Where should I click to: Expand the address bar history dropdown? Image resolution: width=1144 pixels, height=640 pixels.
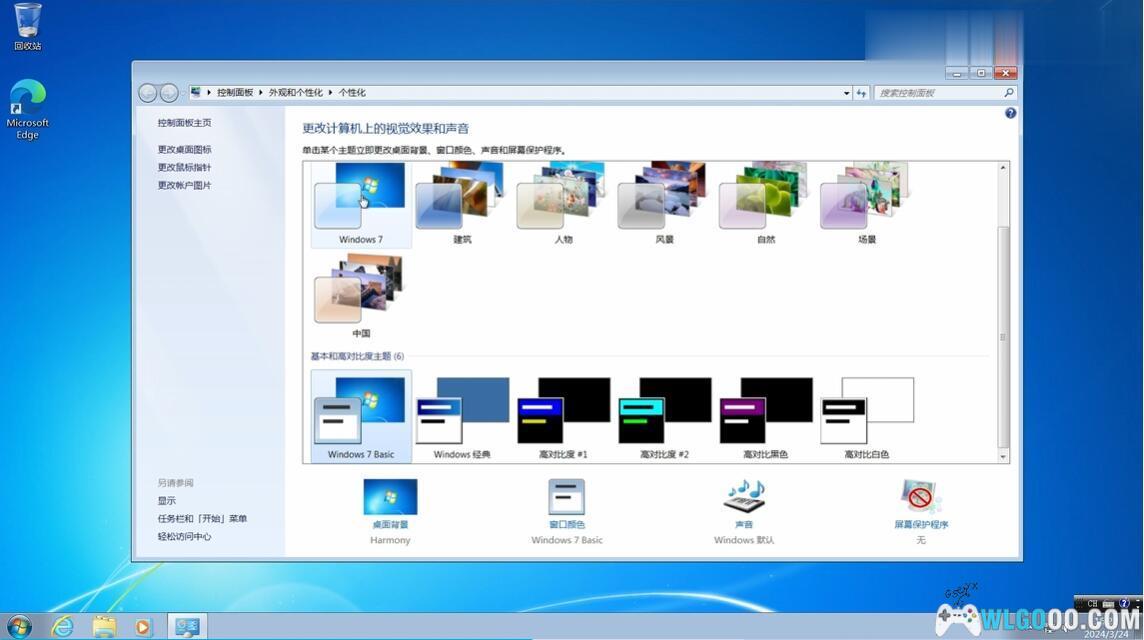tap(846, 93)
